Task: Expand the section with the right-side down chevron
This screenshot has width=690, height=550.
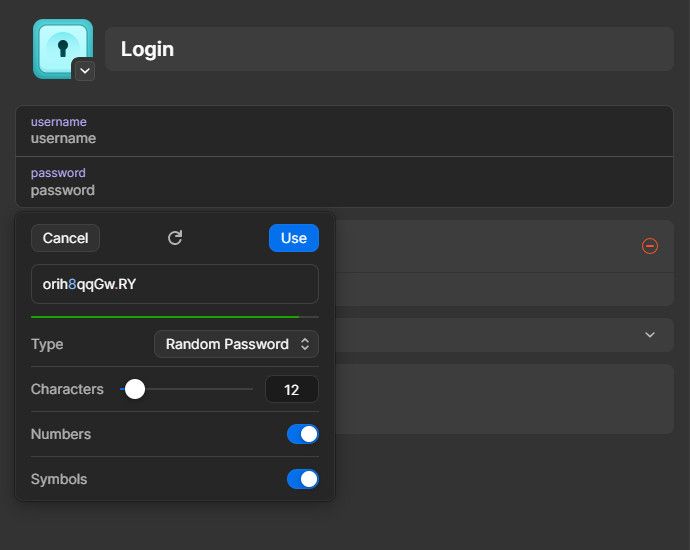Action: (x=650, y=335)
